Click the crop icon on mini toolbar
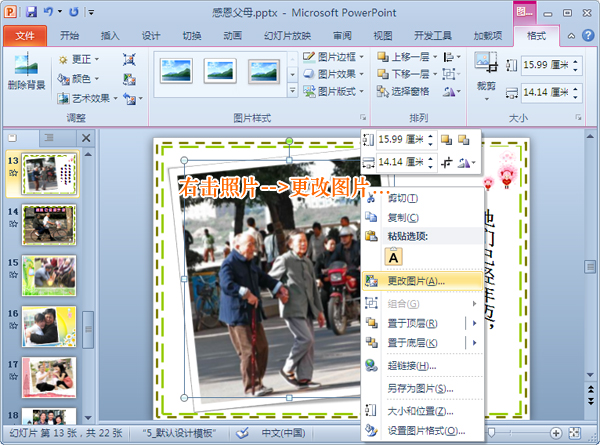Viewport: 600px width, 445px height. coord(446,163)
